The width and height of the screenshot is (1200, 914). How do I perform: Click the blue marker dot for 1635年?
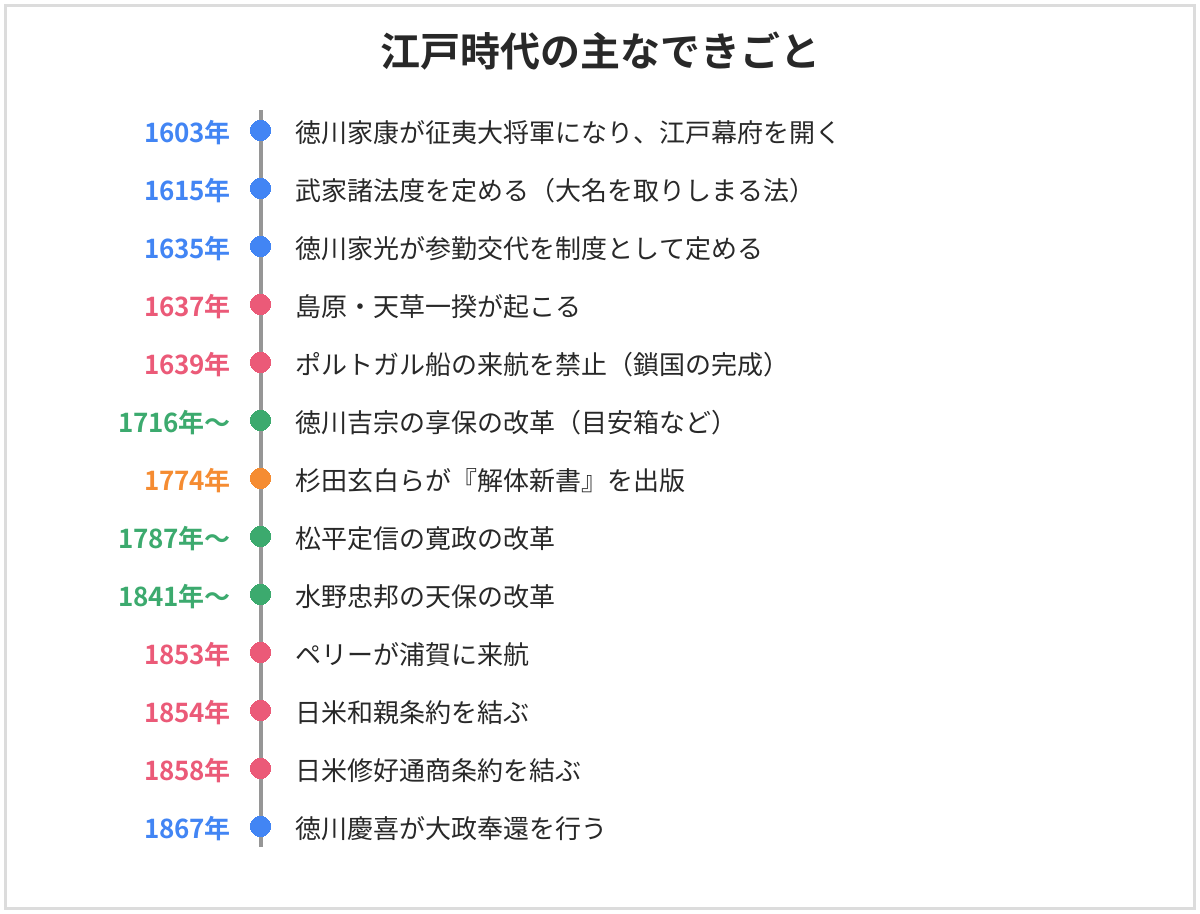coord(261,247)
